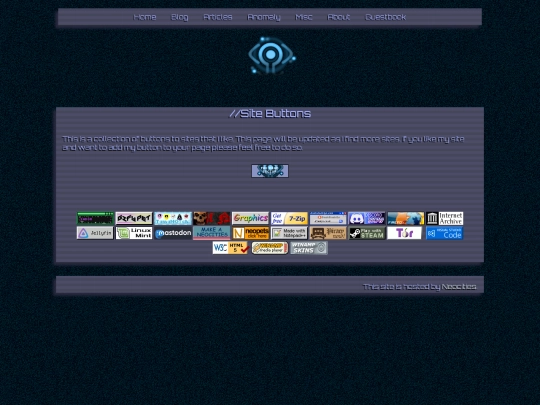This screenshot has width=540, height=405.
Task: Open the Home page from the navbar
Action: 145,17
